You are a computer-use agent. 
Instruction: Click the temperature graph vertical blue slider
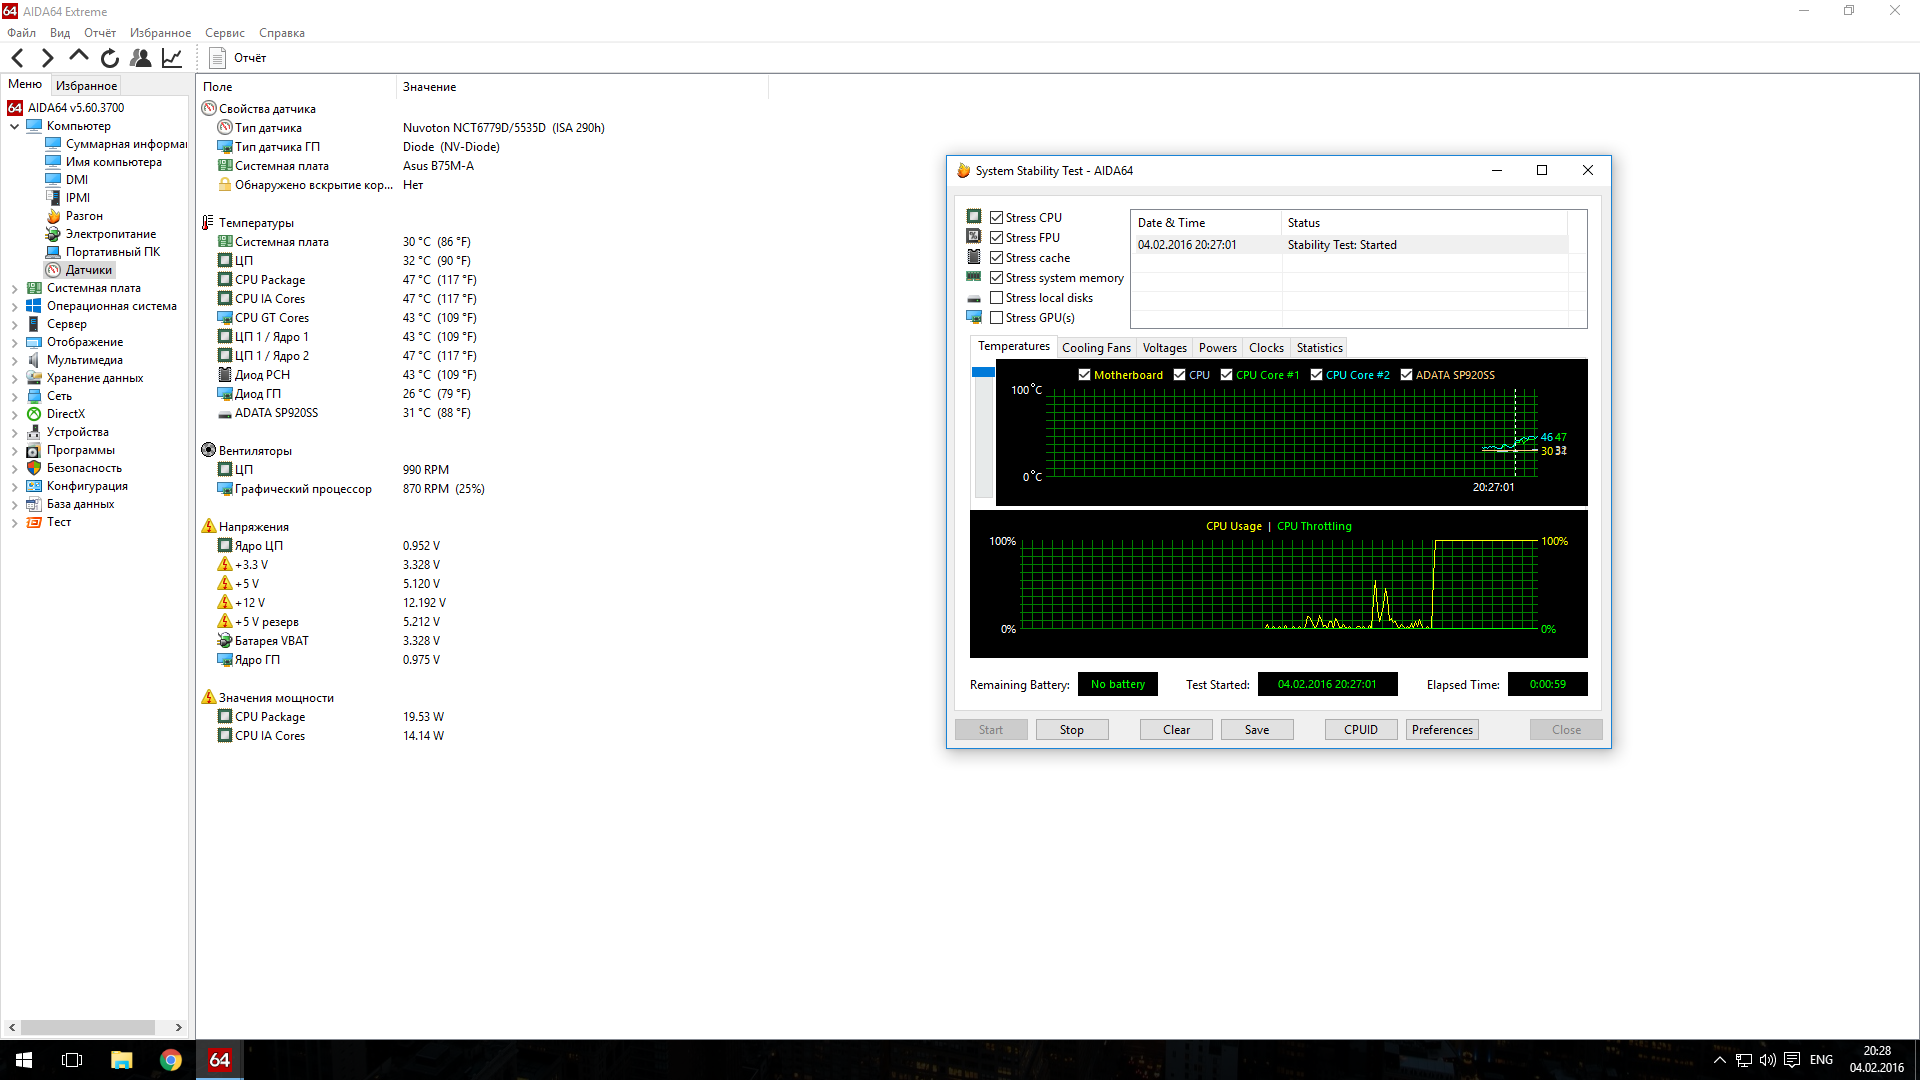tap(983, 372)
